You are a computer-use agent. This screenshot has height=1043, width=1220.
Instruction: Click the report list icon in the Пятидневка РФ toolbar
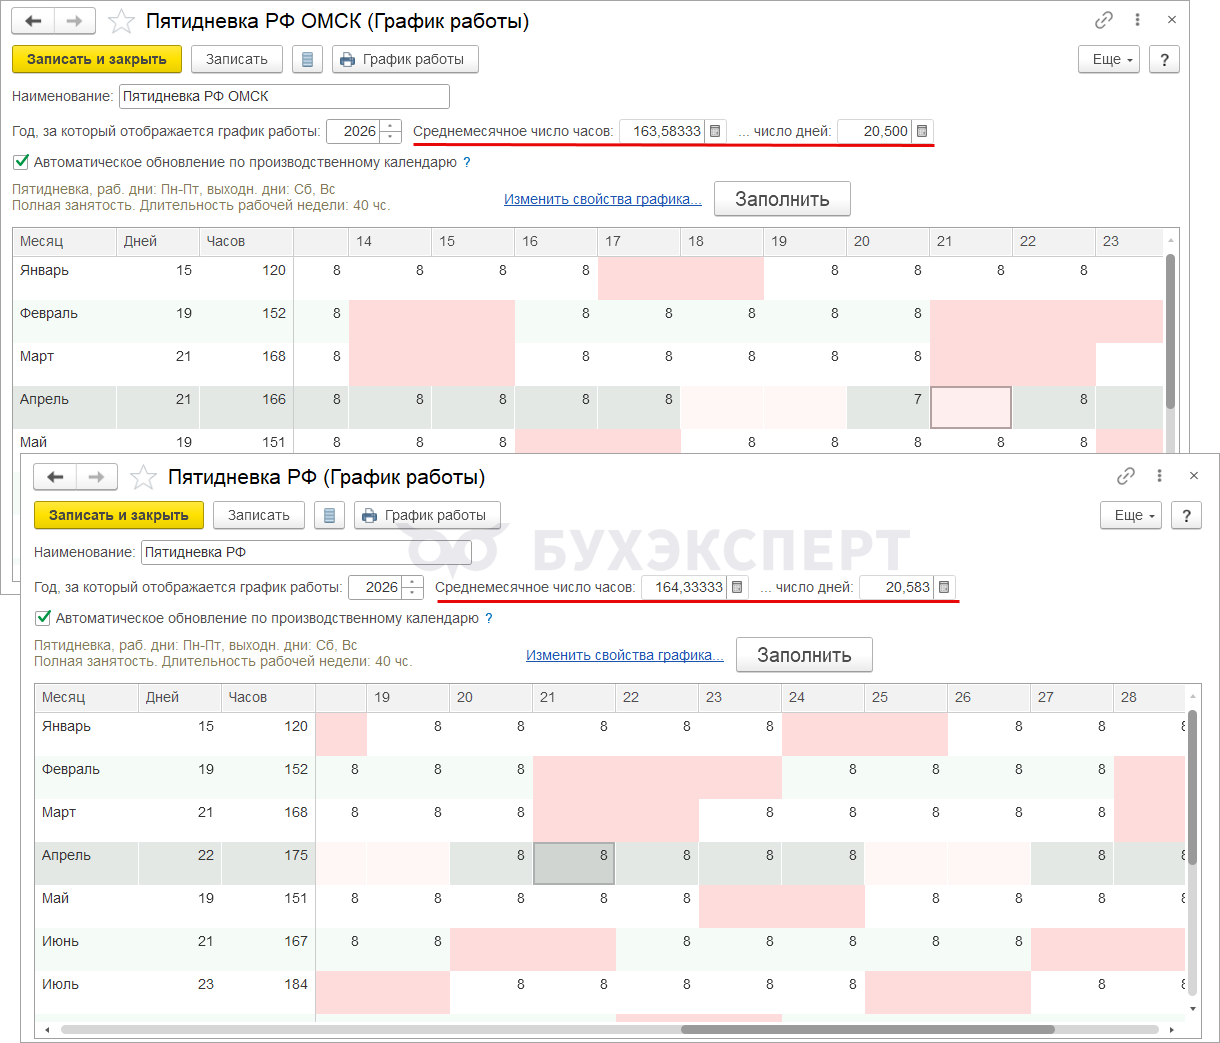tap(329, 515)
